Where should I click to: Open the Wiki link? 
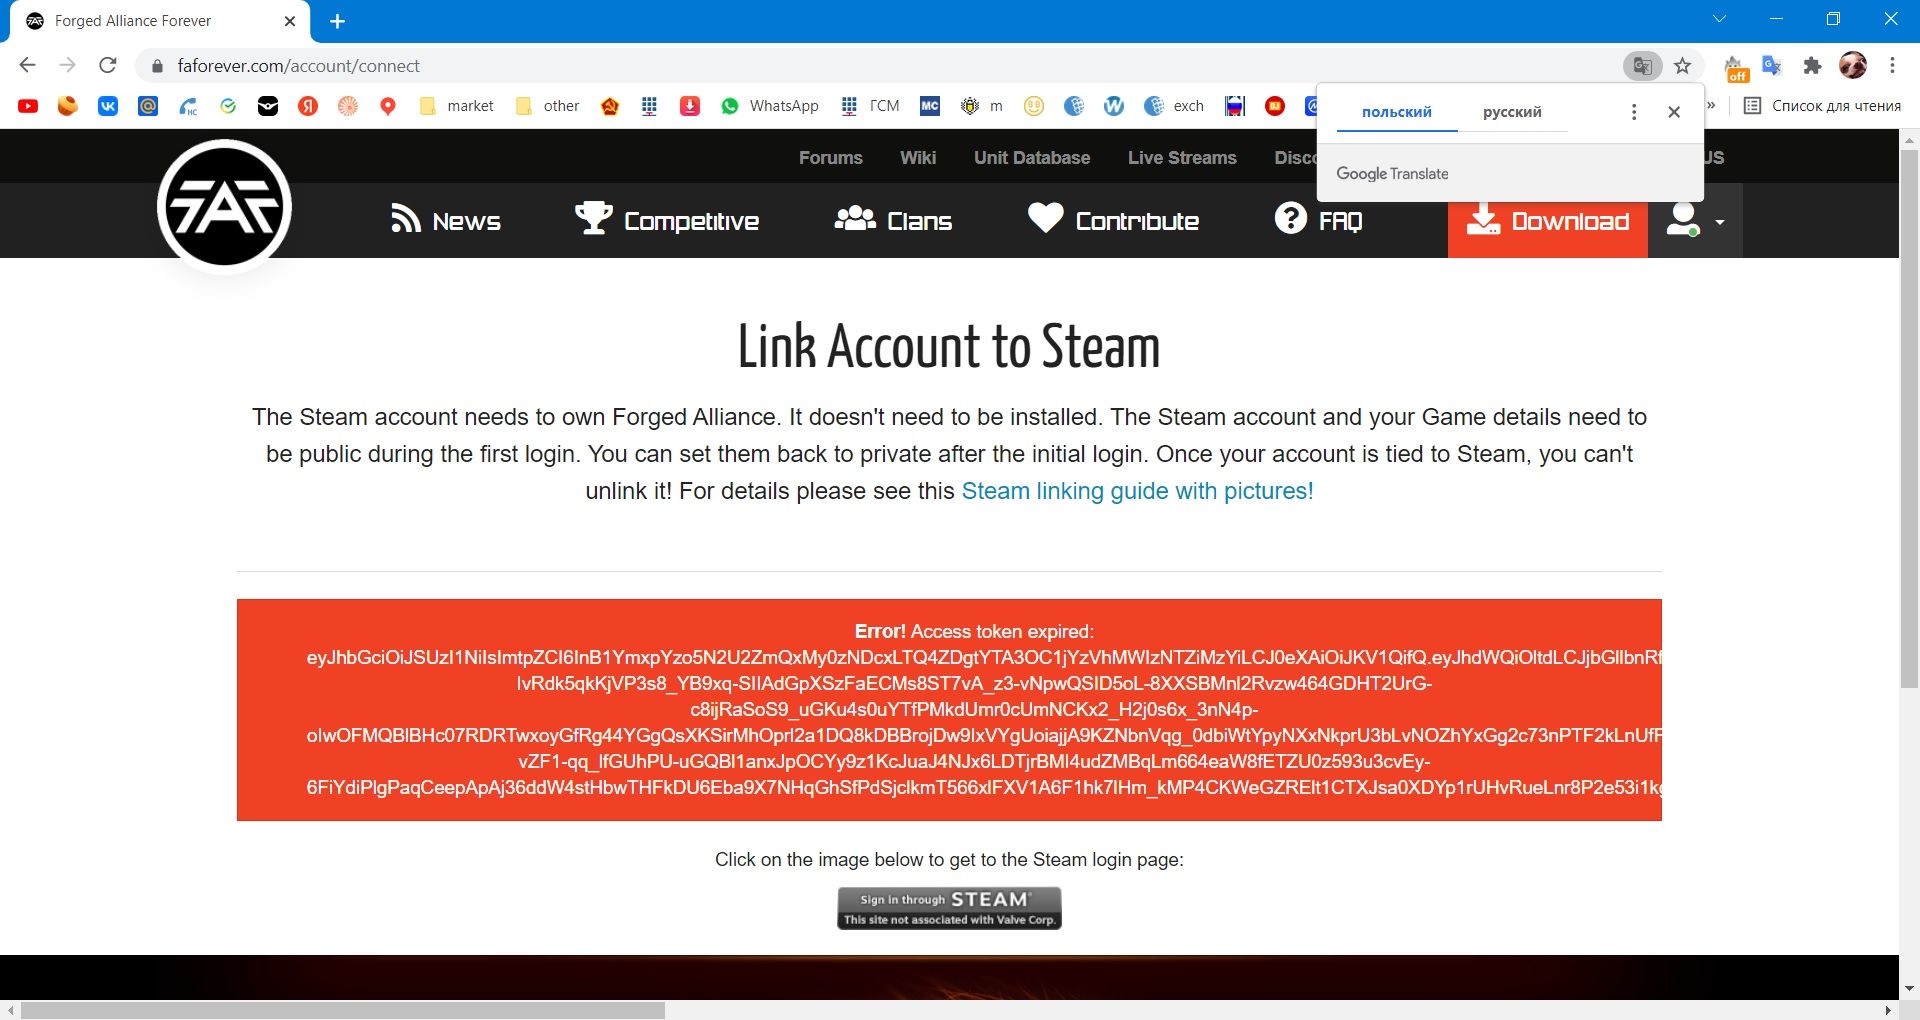coord(918,158)
